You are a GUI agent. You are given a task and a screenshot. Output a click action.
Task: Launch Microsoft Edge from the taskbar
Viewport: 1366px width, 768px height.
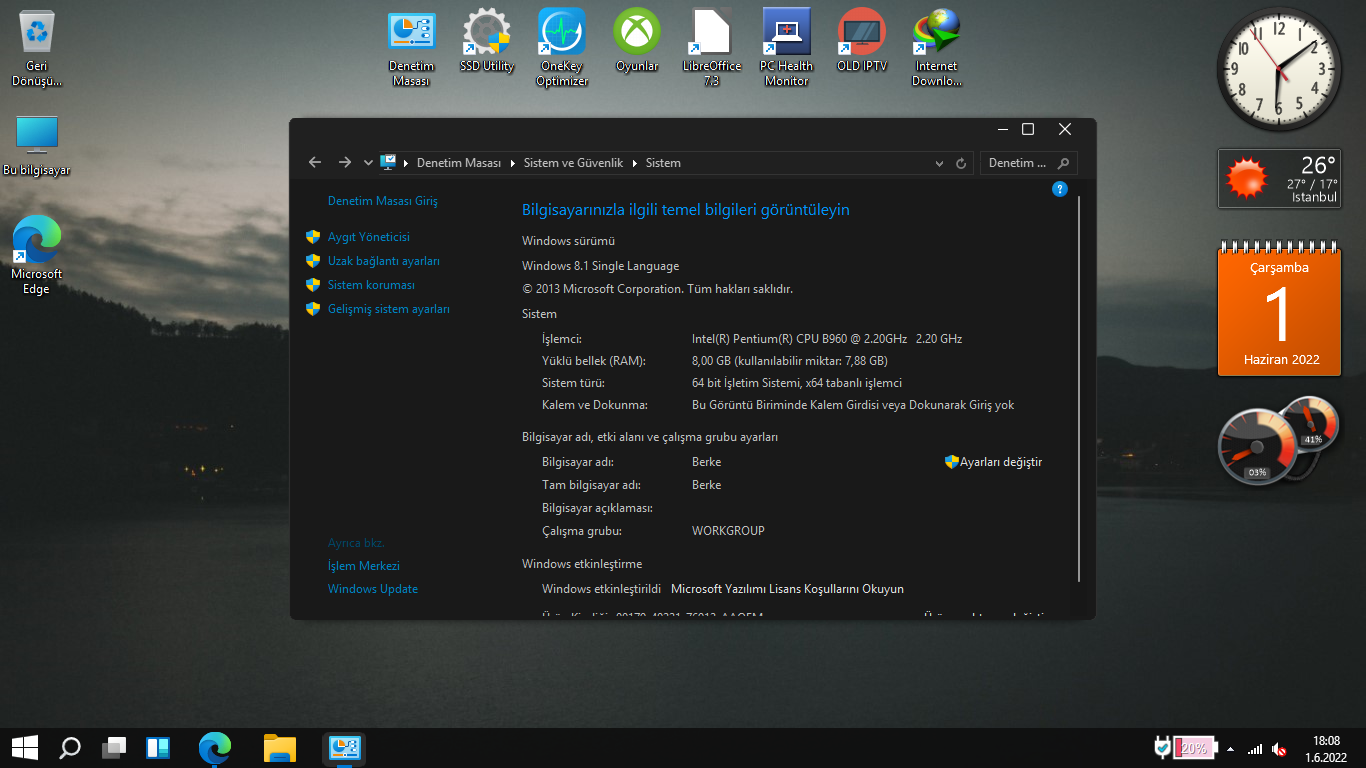tap(215, 747)
